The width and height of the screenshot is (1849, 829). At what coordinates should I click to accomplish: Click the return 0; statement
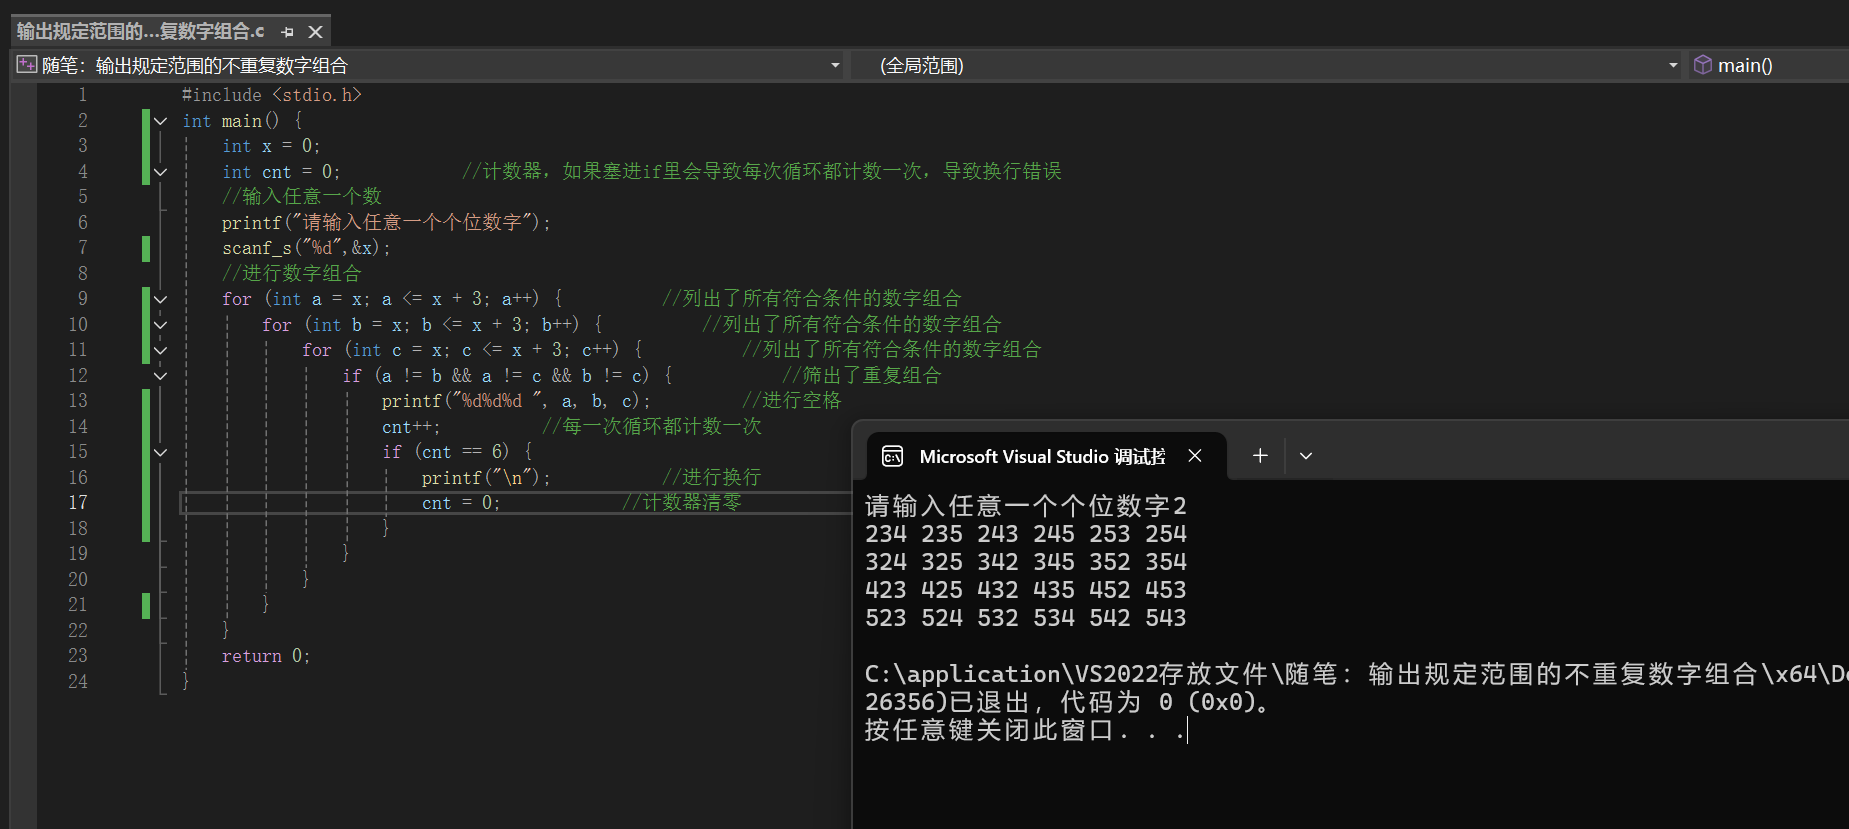(266, 656)
